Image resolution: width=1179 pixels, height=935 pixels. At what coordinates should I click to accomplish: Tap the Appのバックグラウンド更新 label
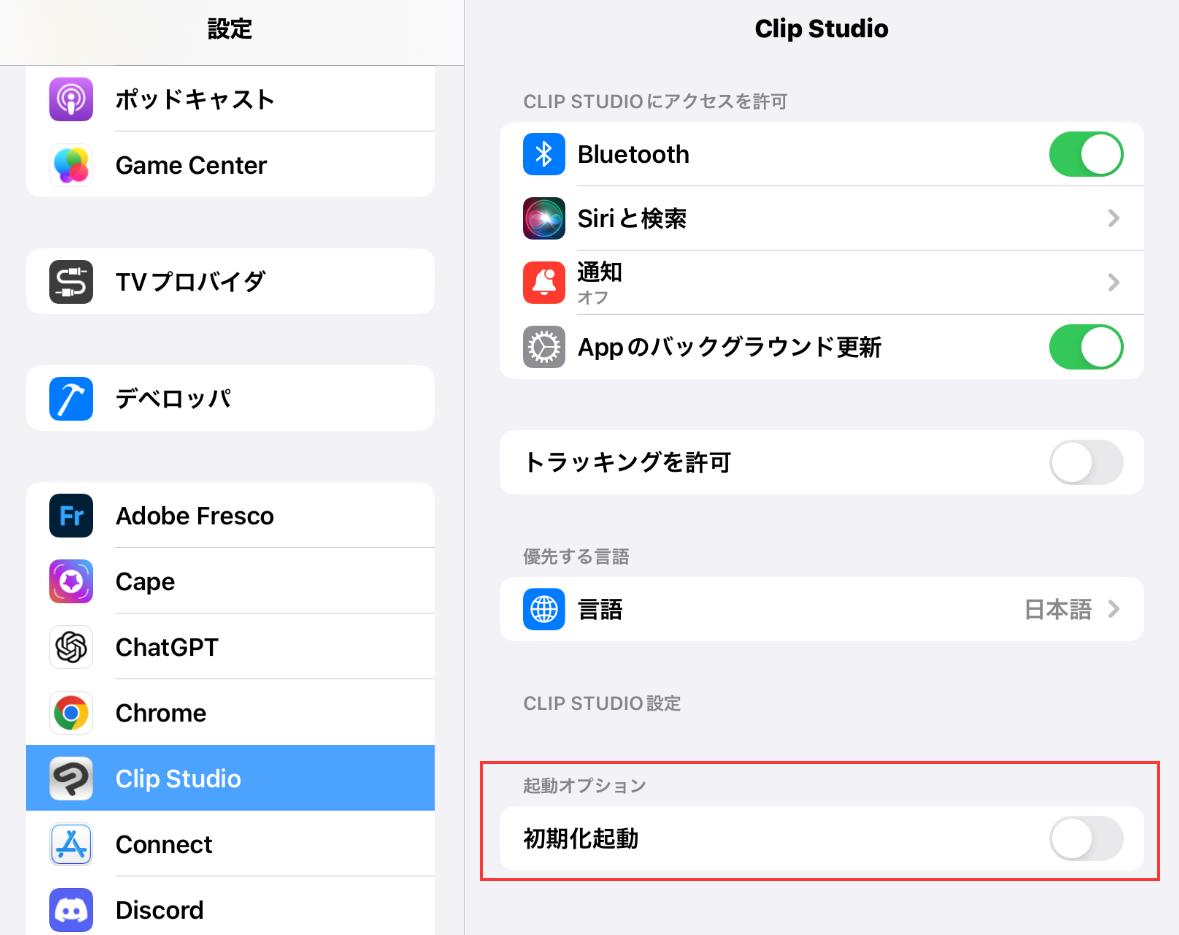point(729,347)
